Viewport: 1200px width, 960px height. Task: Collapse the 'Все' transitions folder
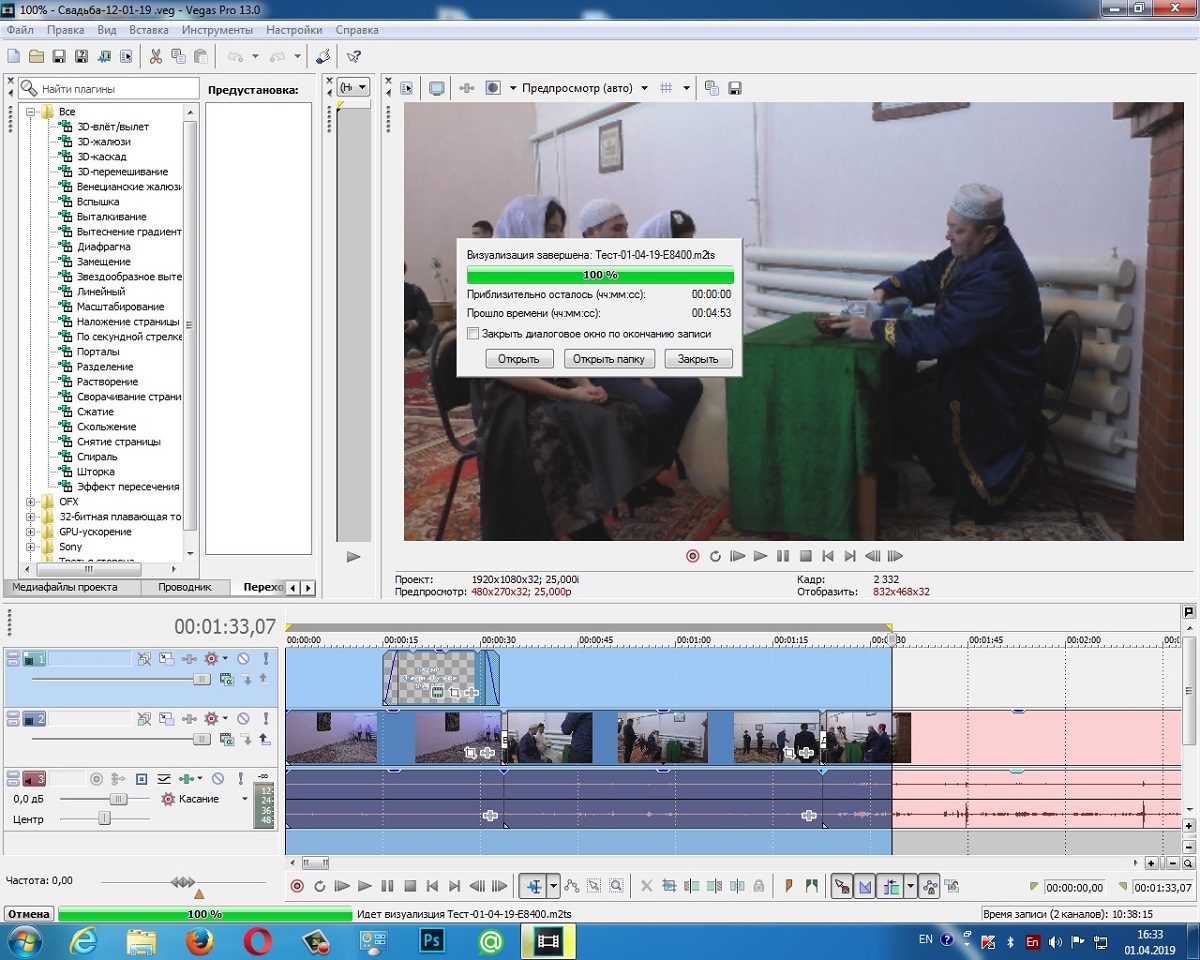(x=31, y=112)
